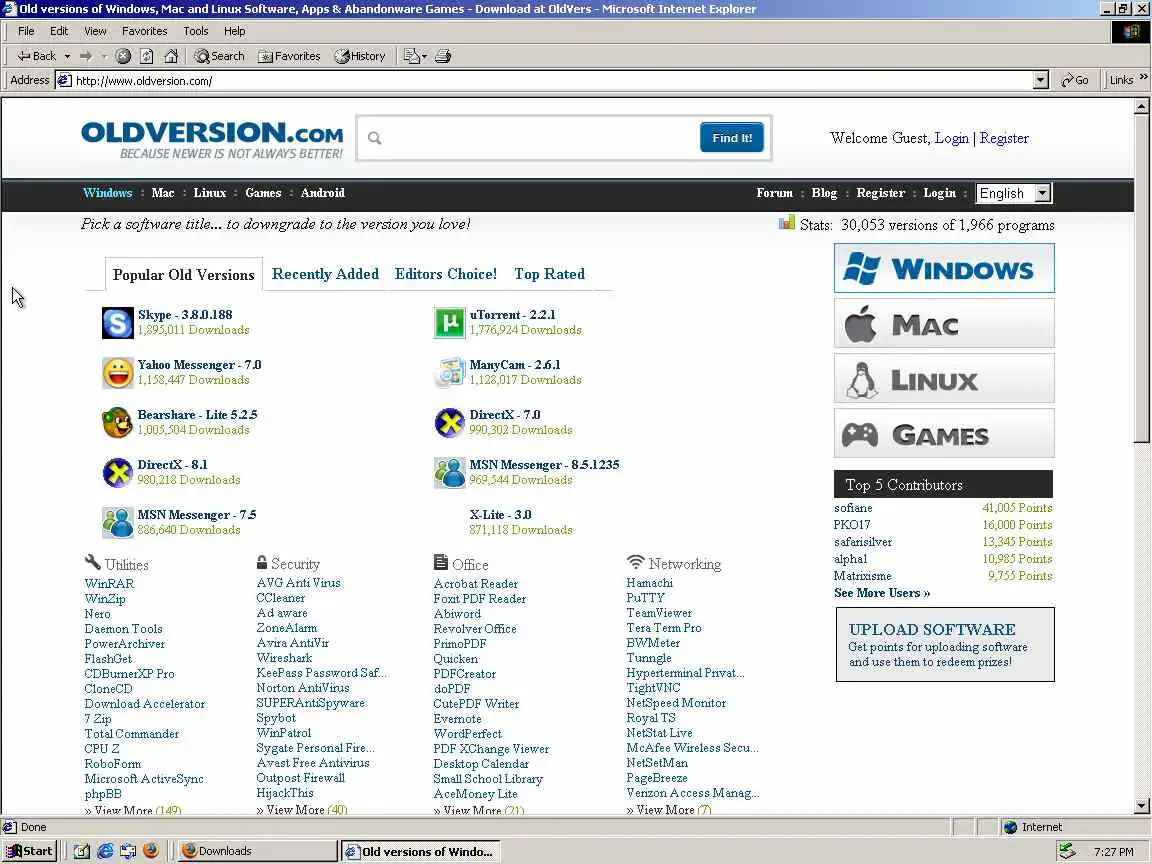
Task: Click the Upload Software box
Action: [945, 644]
